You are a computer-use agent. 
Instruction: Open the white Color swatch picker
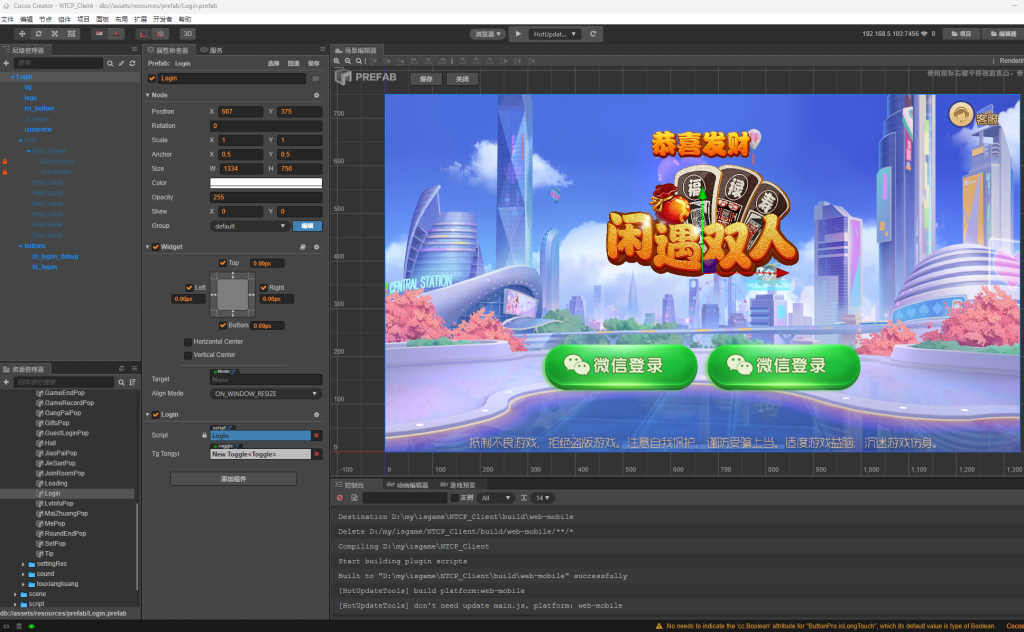point(266,183)
